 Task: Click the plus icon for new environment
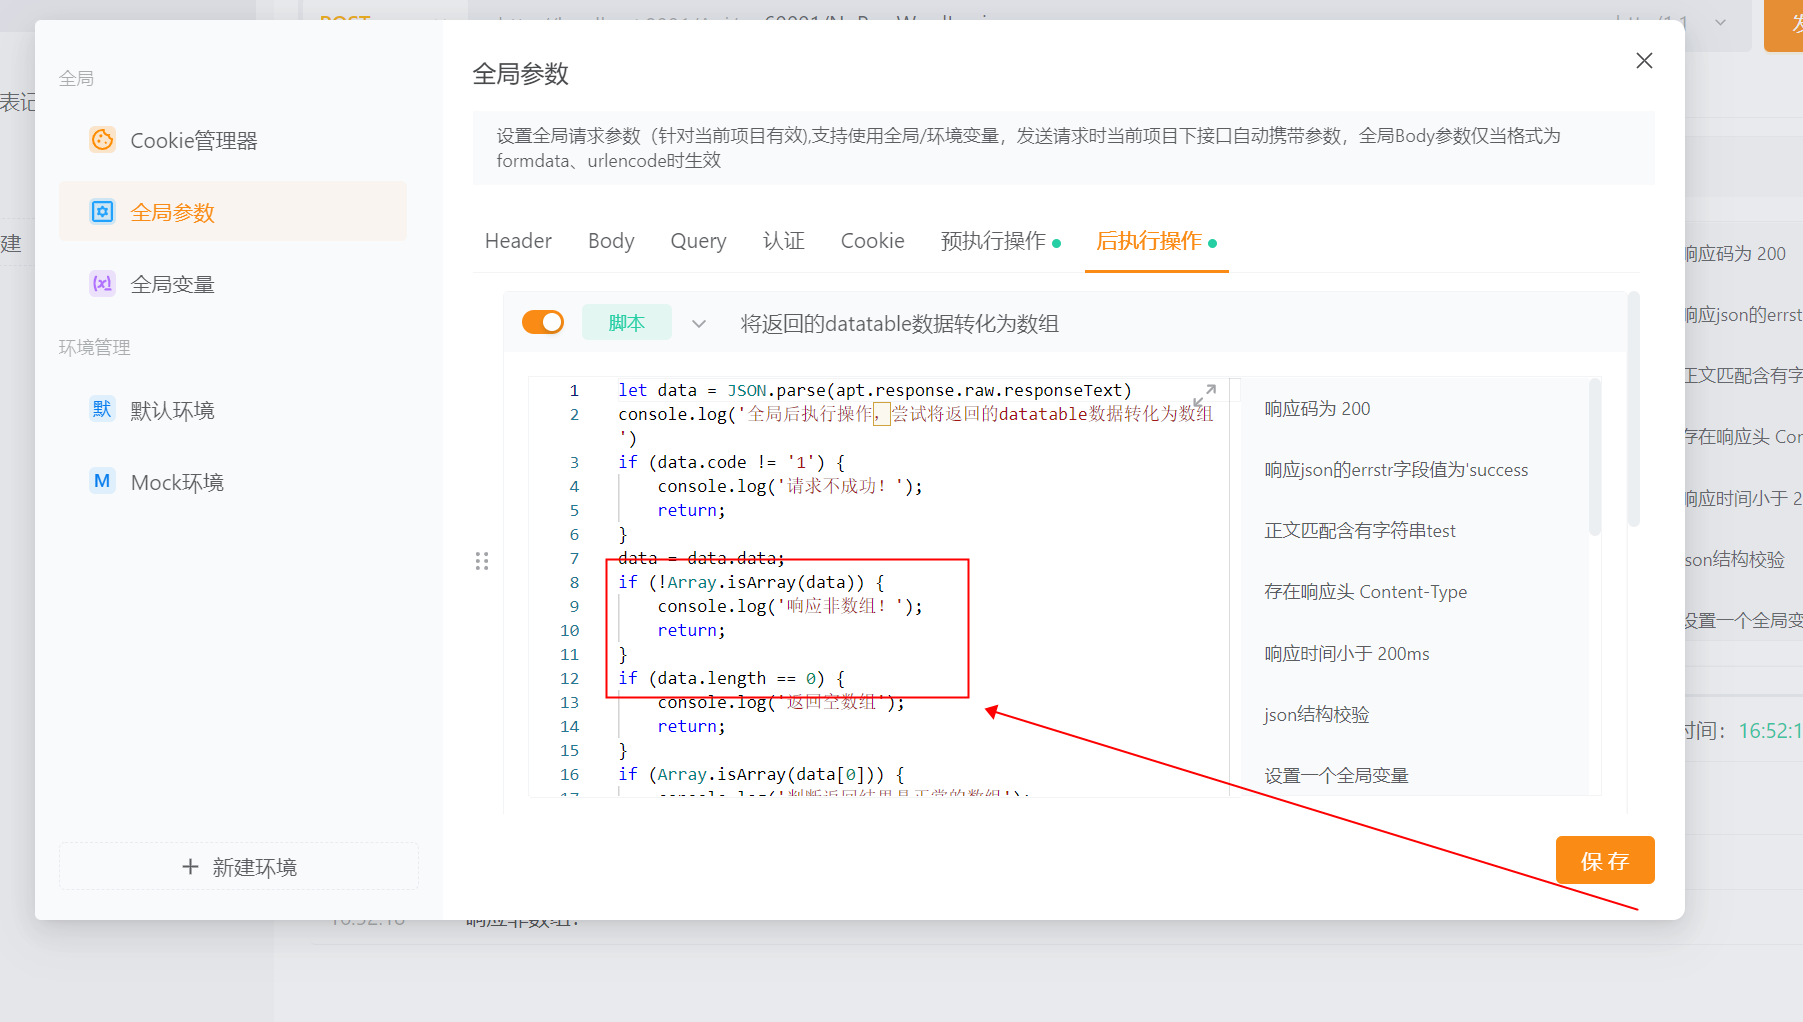point(190,867)
